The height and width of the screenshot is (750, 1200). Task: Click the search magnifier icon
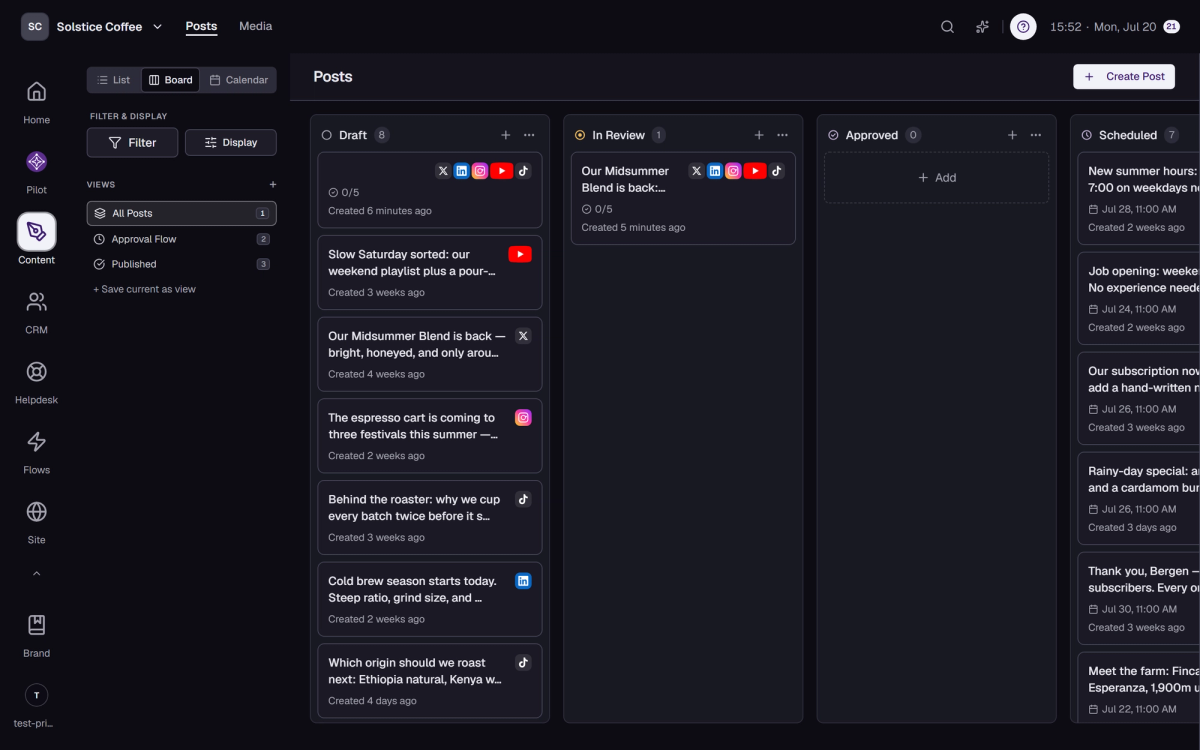[x=947, y=27]
